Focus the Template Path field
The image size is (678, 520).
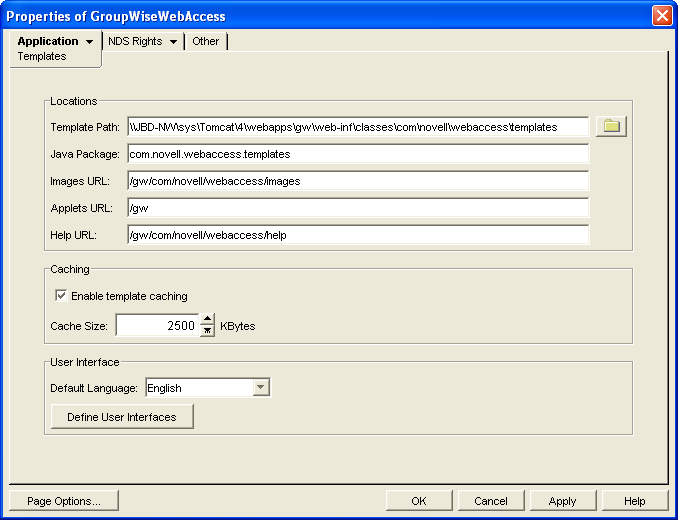358,127
